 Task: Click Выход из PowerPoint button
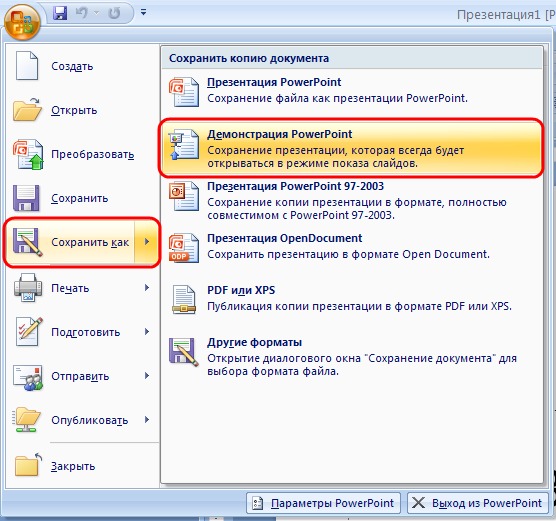[x=478, y=503]
